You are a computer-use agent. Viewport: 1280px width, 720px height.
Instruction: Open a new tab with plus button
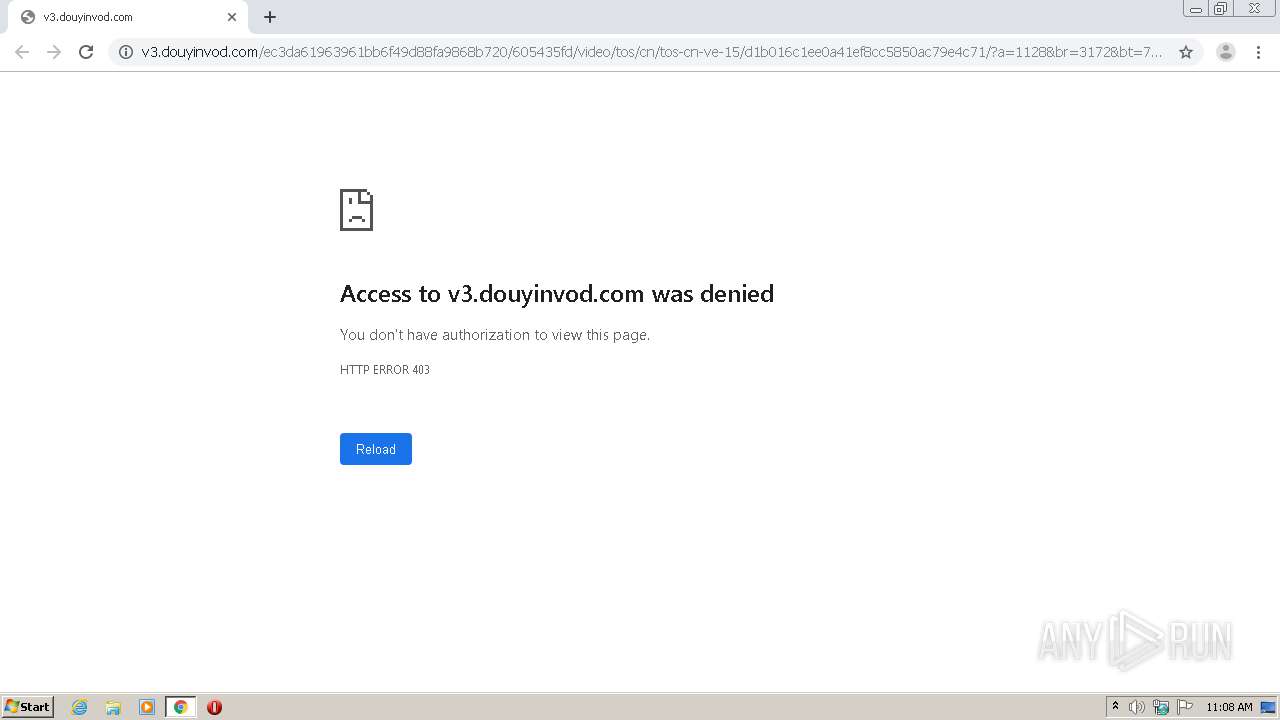(x=270, y=17)
